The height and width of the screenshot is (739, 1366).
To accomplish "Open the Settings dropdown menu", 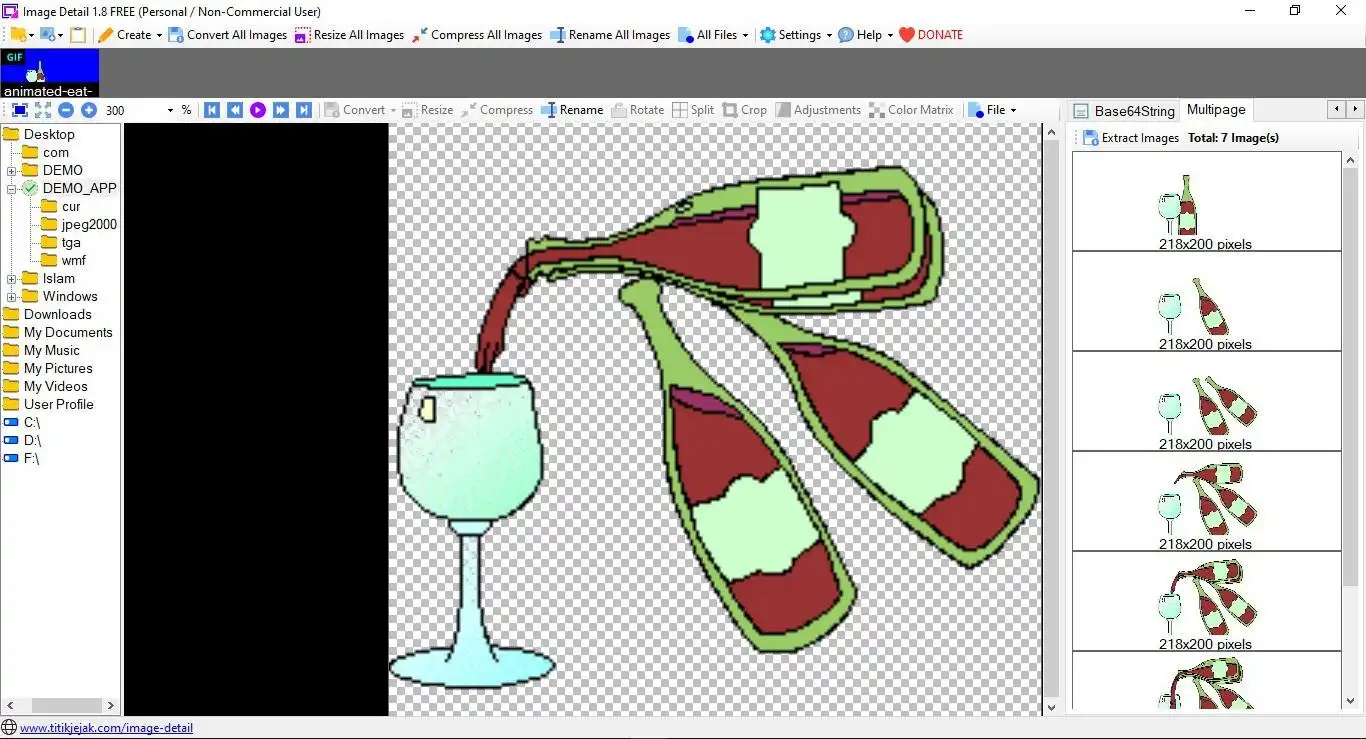I will 796,35.
